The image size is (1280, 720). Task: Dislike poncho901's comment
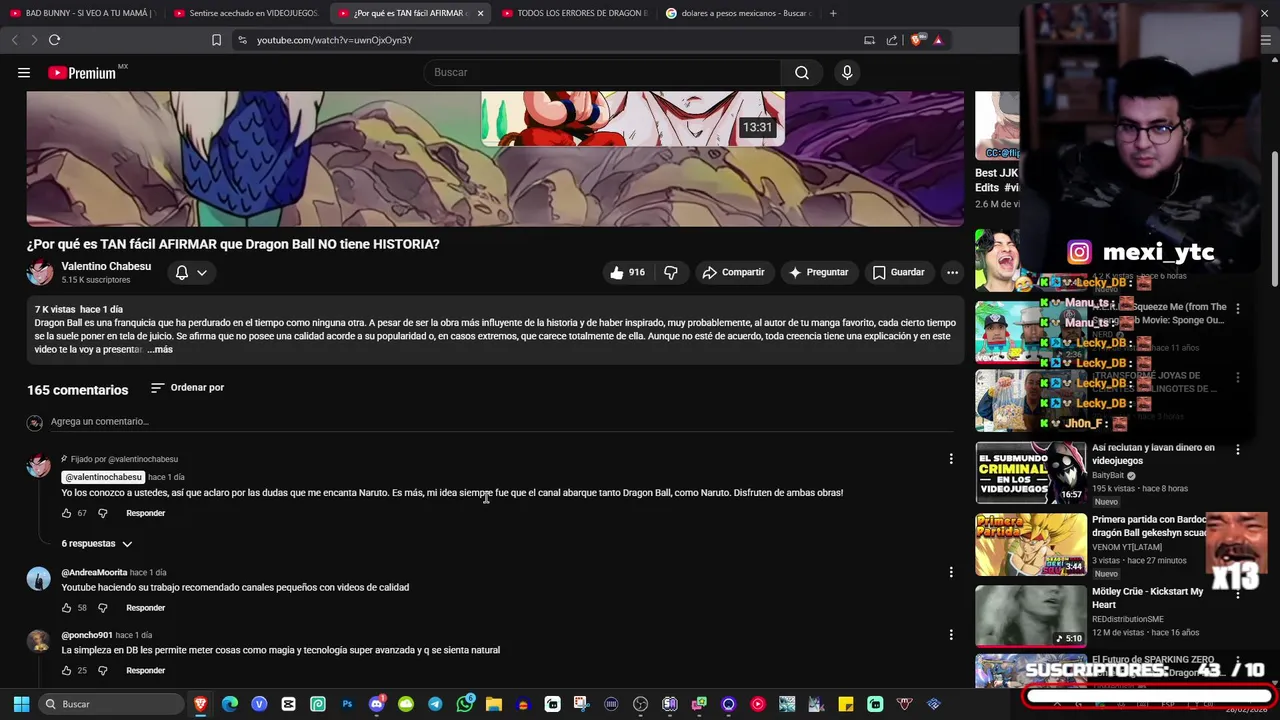(x=102, y=670)
